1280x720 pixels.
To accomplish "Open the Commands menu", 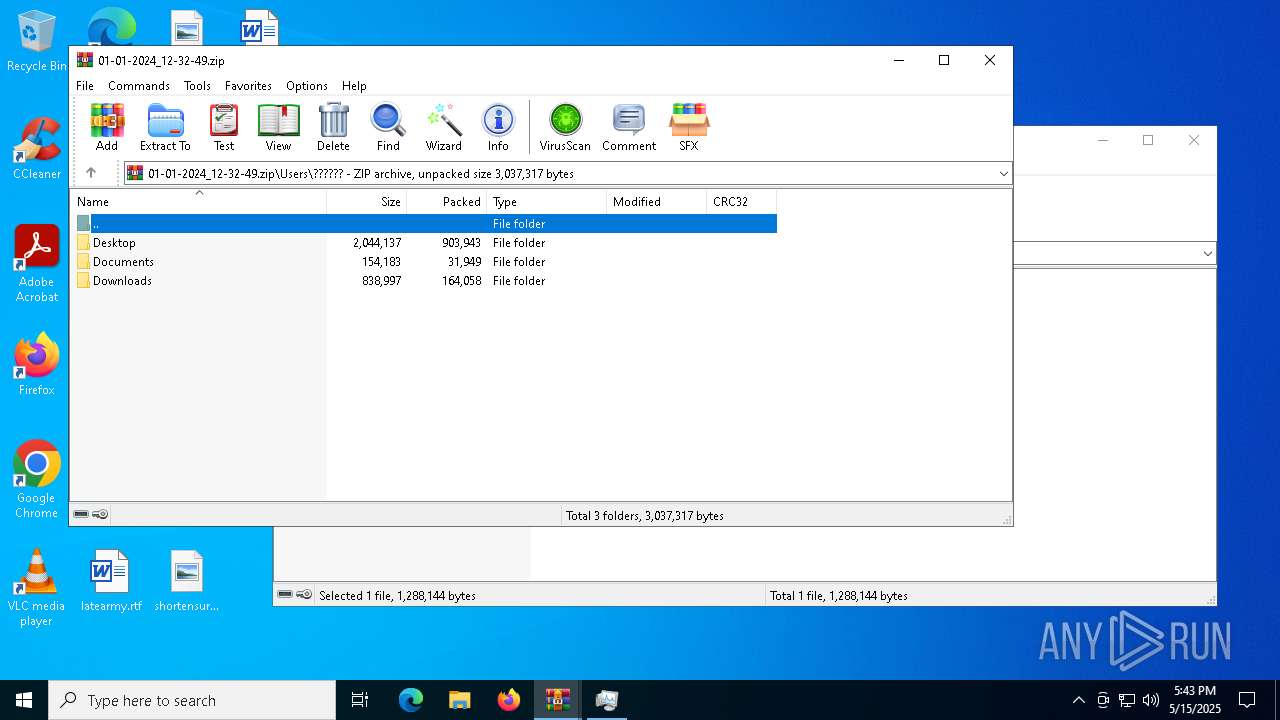I will pos(139,86).
